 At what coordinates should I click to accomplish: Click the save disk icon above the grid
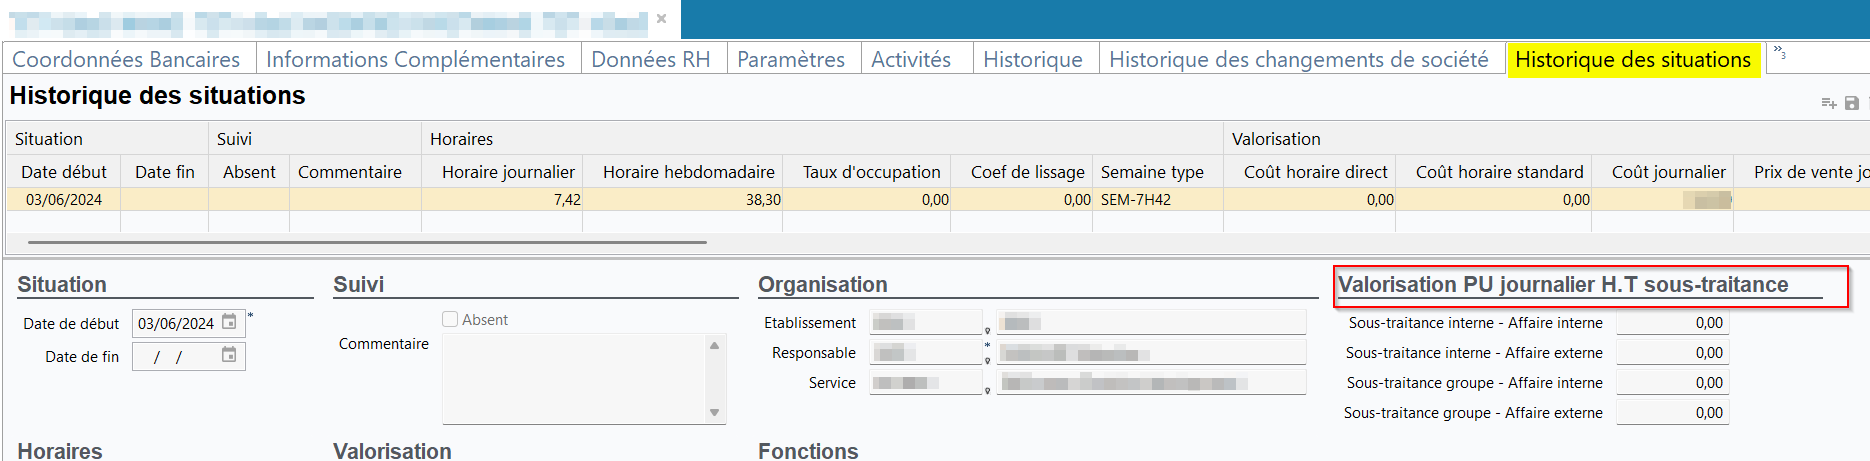[x=1852, y=103]
